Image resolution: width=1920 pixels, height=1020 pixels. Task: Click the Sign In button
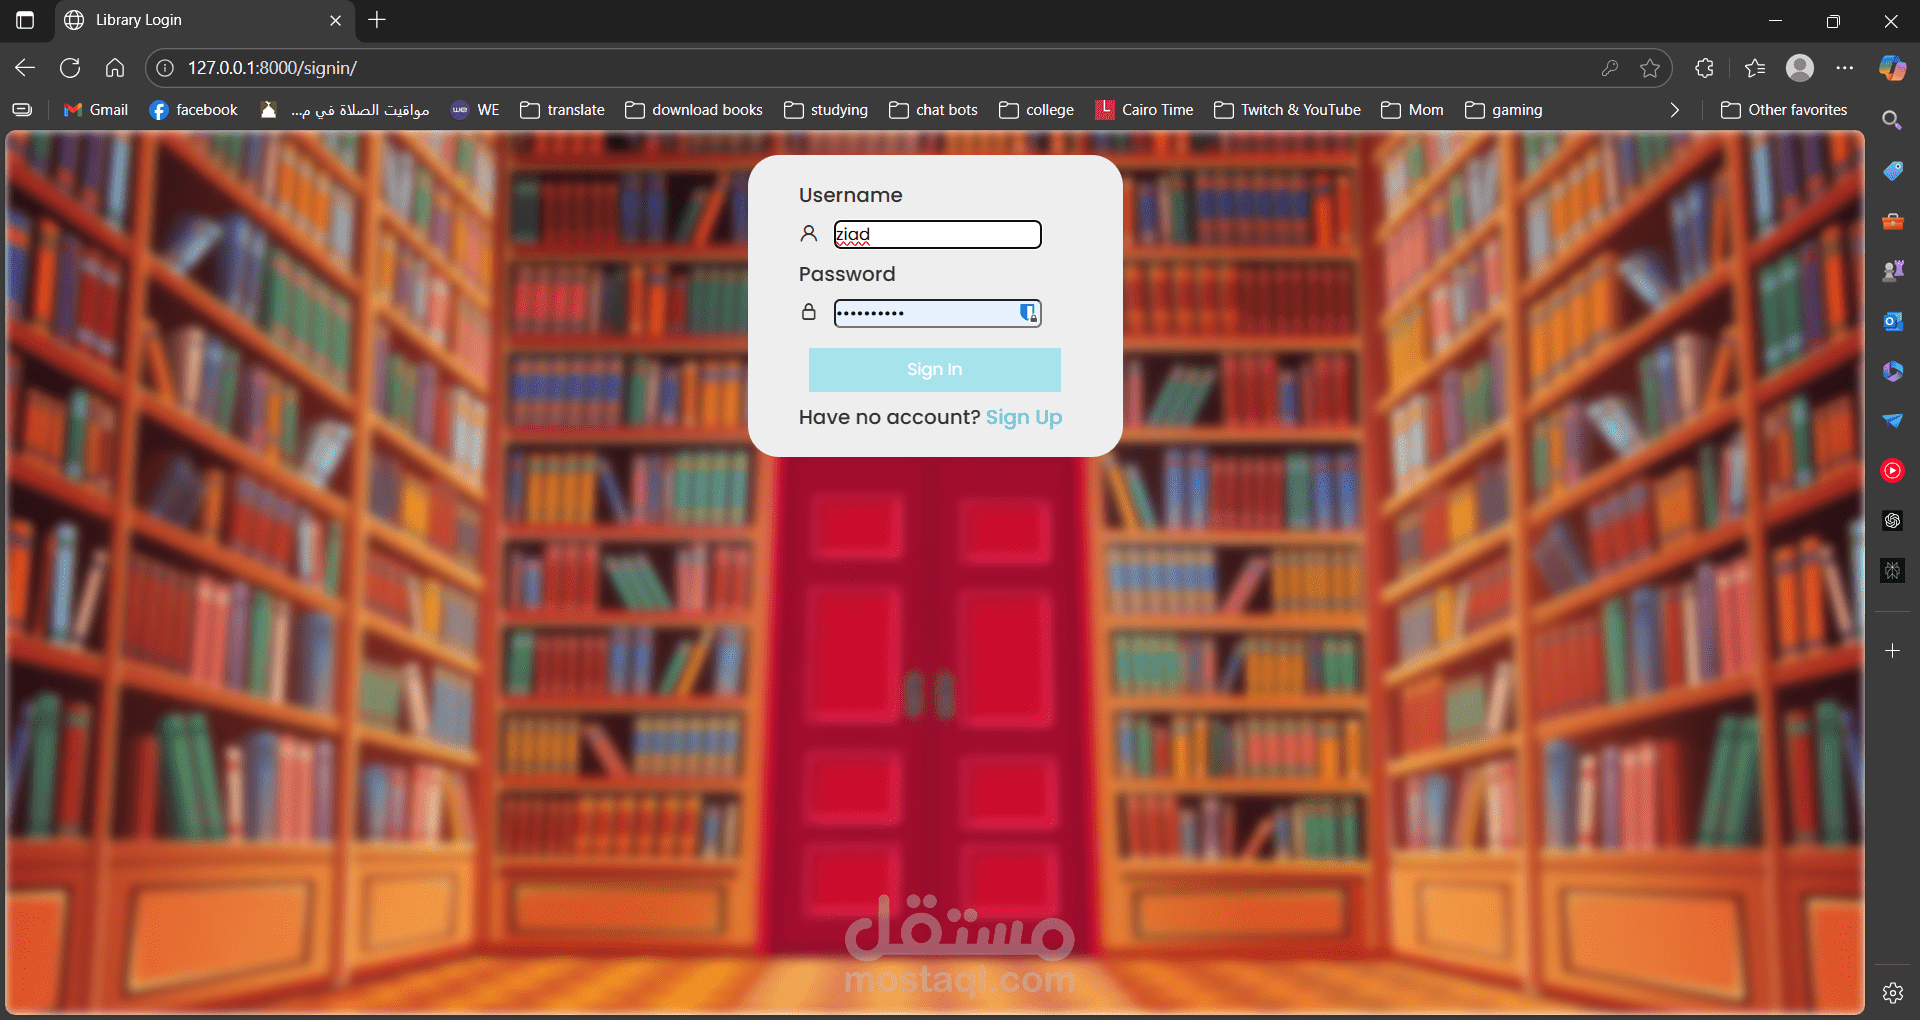pyautogui.click(x=935, y=370)
